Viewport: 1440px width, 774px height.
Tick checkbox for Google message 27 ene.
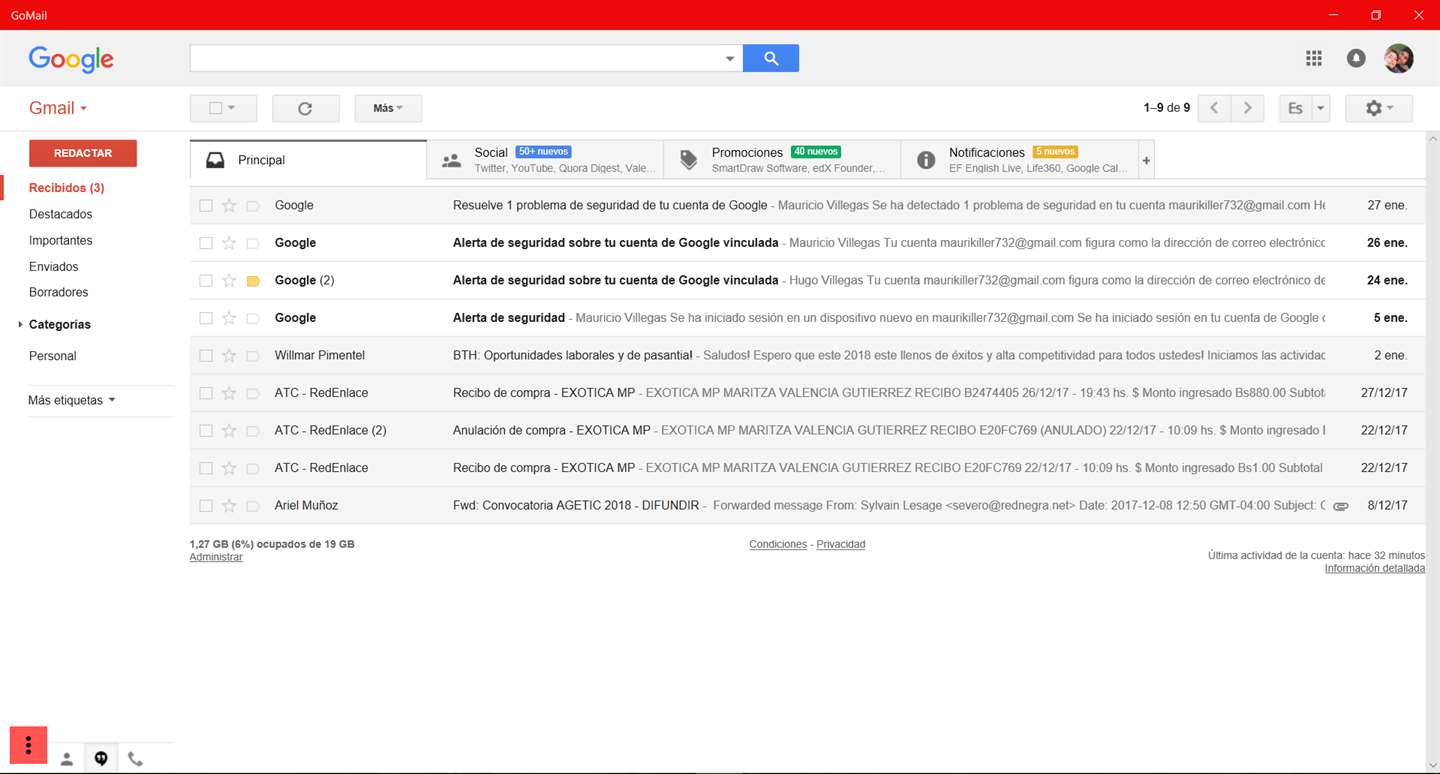205,206
